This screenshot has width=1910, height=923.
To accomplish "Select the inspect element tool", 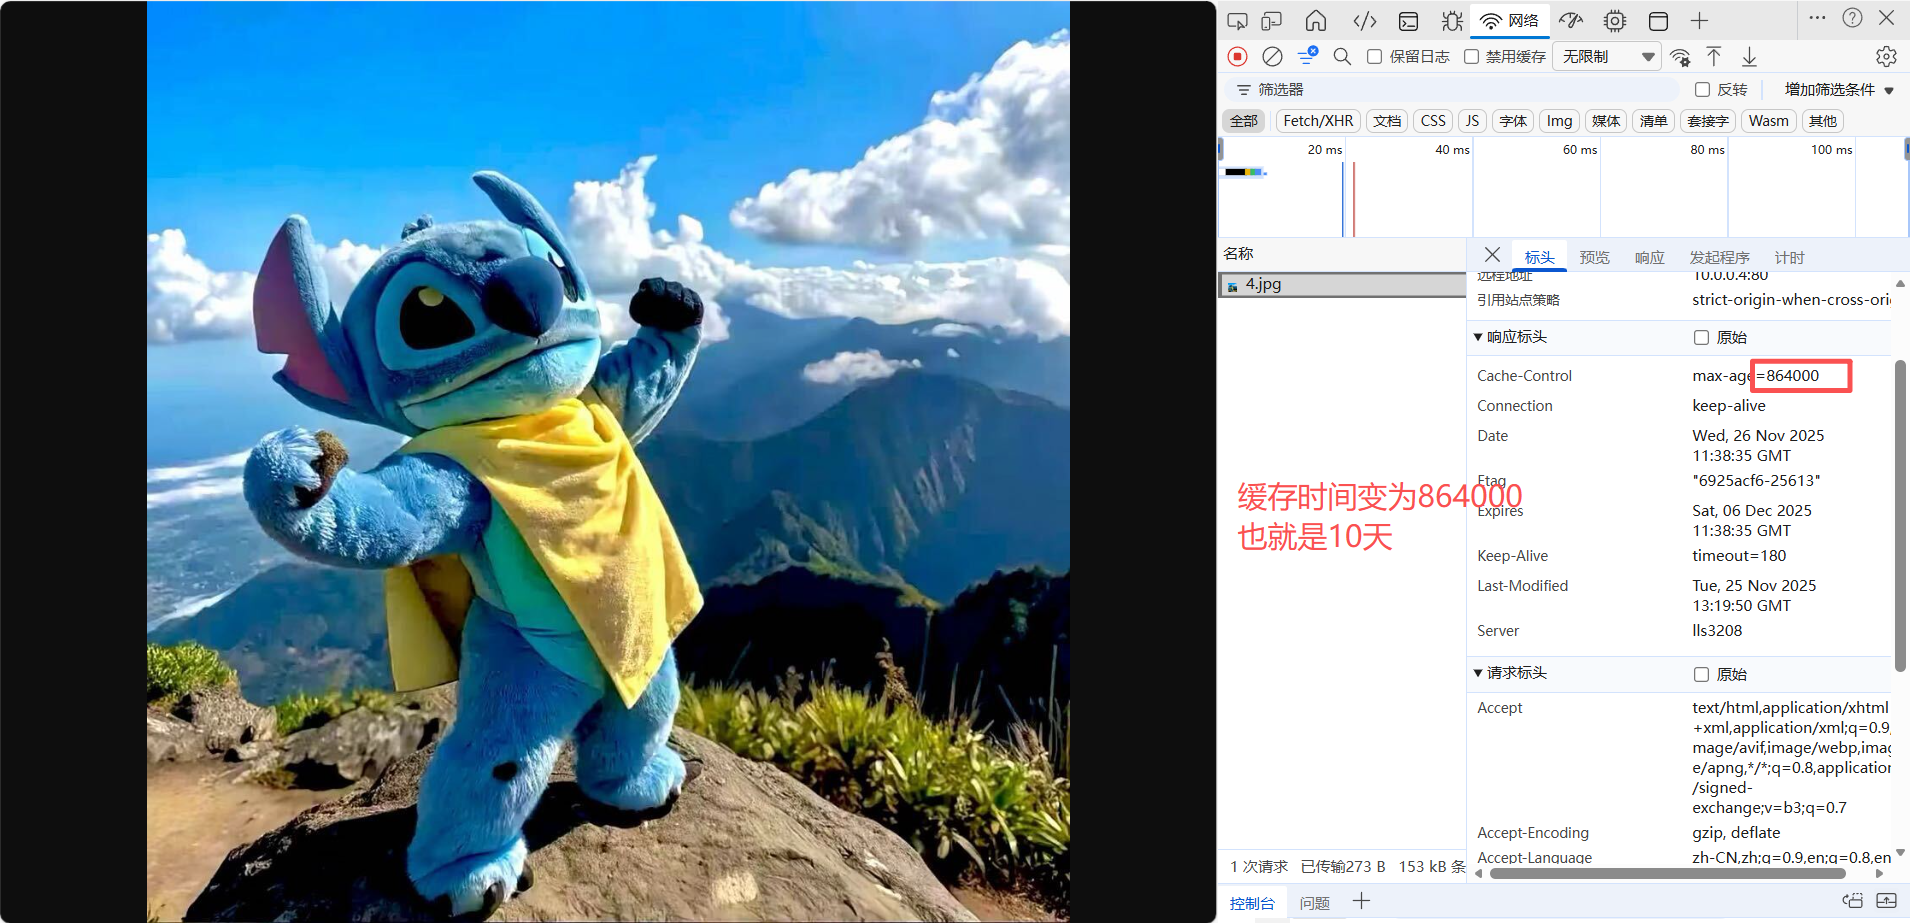I will 1238,20.
